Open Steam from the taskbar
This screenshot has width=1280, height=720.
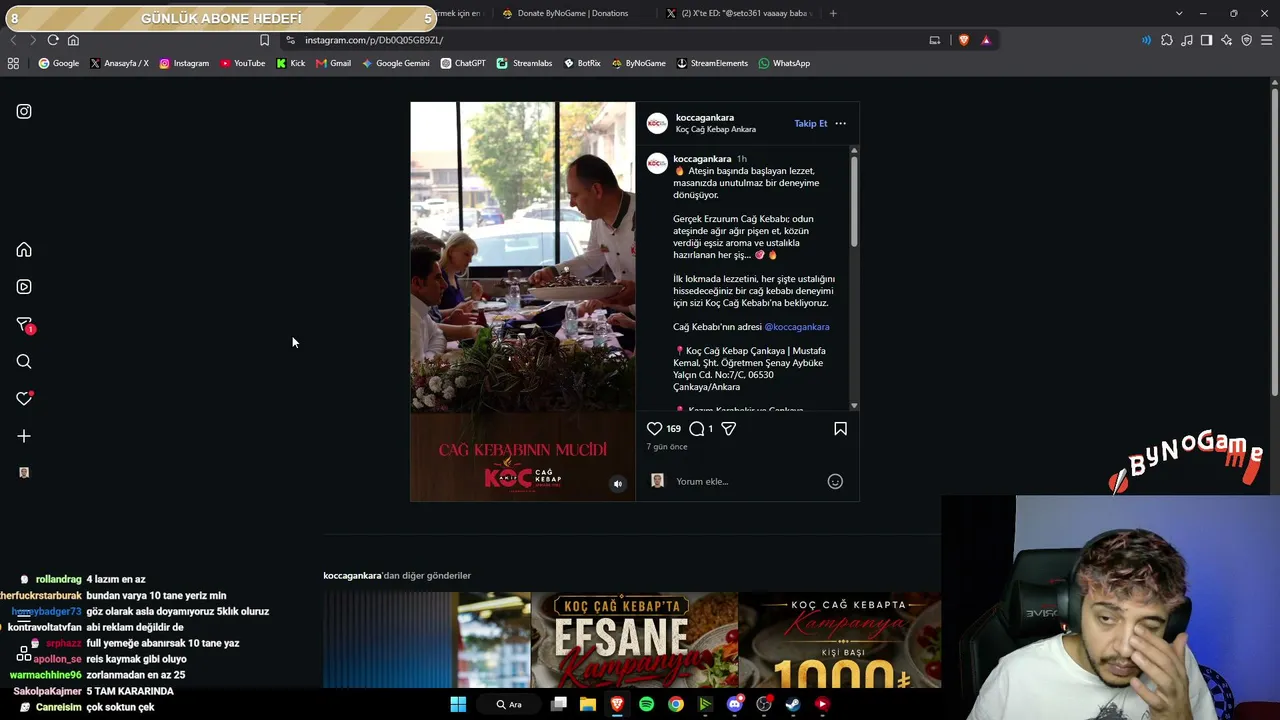pyautogui.click(x=793, y=704)
